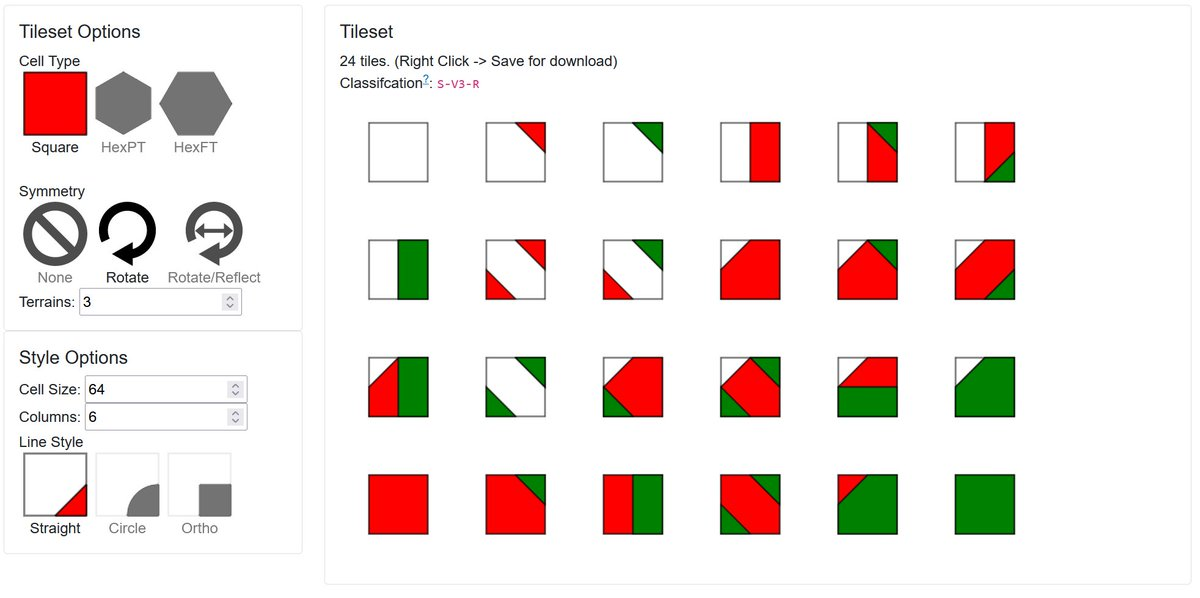Click the Columns input field
This screenshot has height=598, width=1200.
click(x=155, y=417)
